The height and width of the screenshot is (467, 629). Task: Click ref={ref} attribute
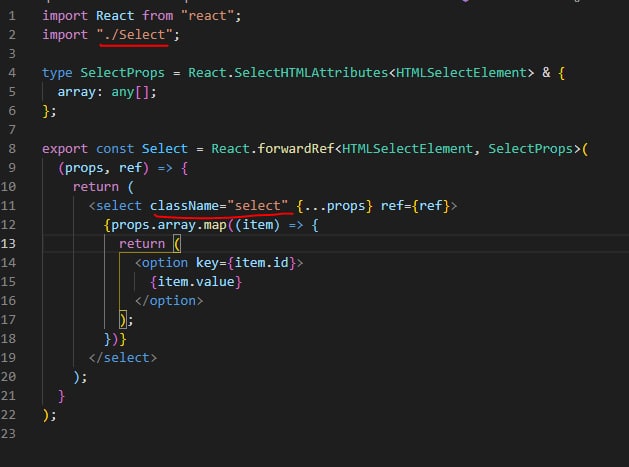point(415,206)
